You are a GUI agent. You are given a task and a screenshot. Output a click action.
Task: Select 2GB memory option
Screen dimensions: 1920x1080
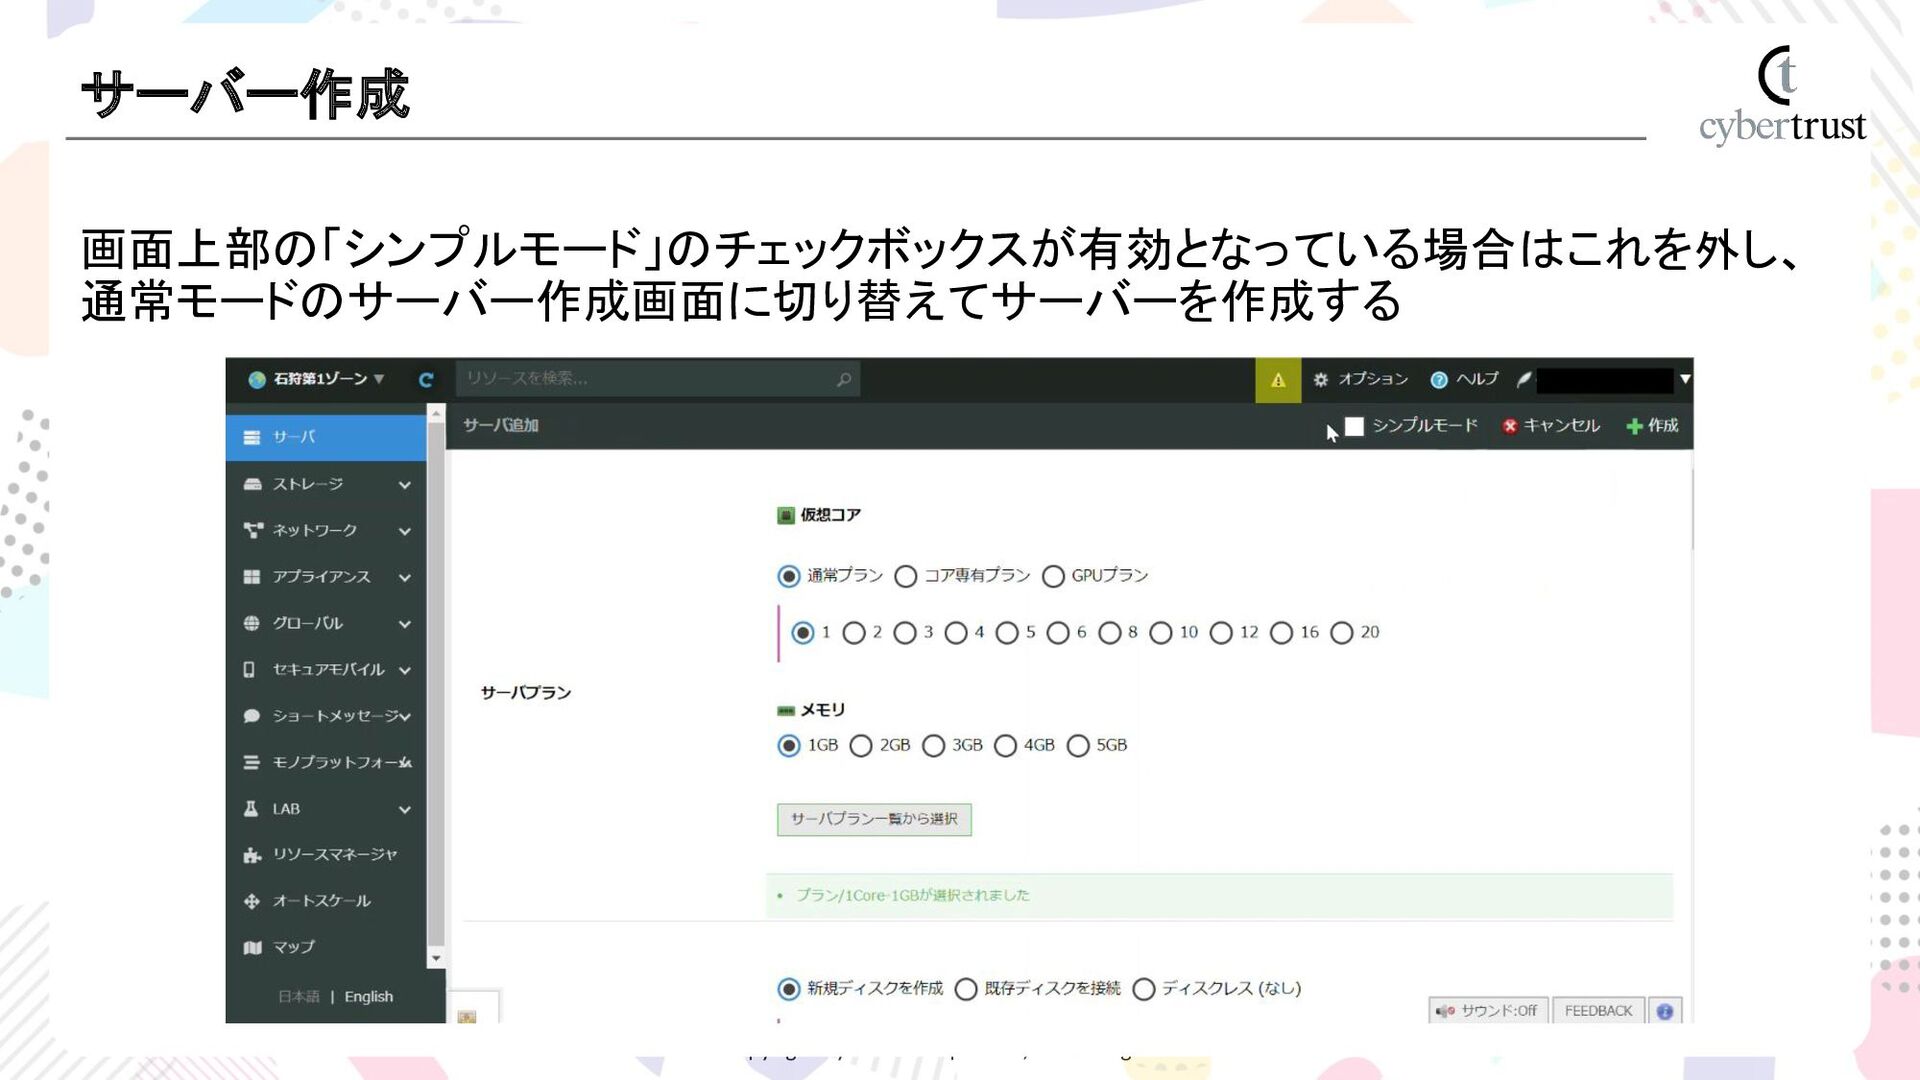point(861,746)
